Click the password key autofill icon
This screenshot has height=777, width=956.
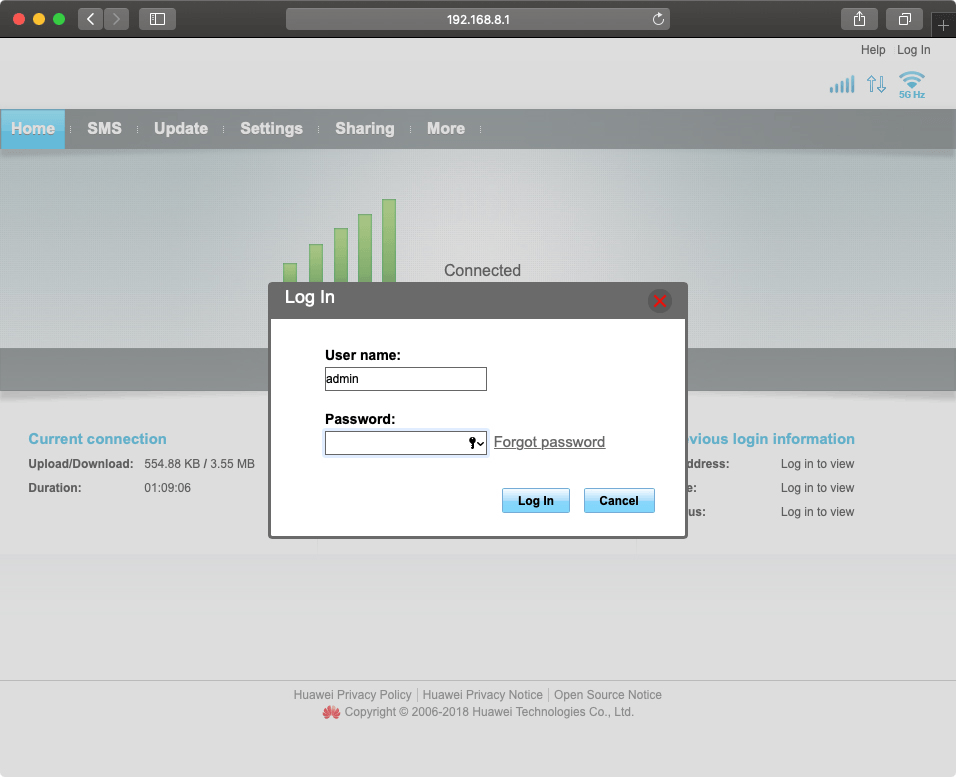tap(475, 443)
